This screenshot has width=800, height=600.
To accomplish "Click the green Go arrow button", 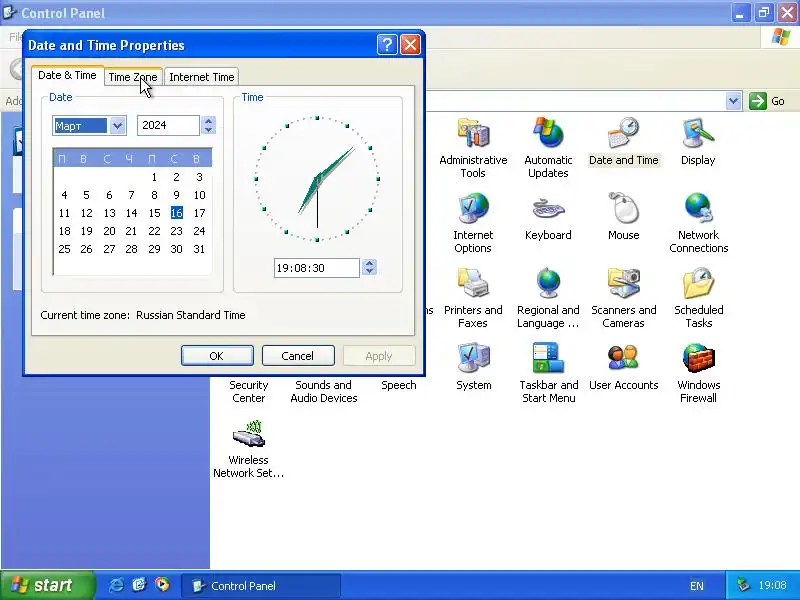I will coord(758,101).
